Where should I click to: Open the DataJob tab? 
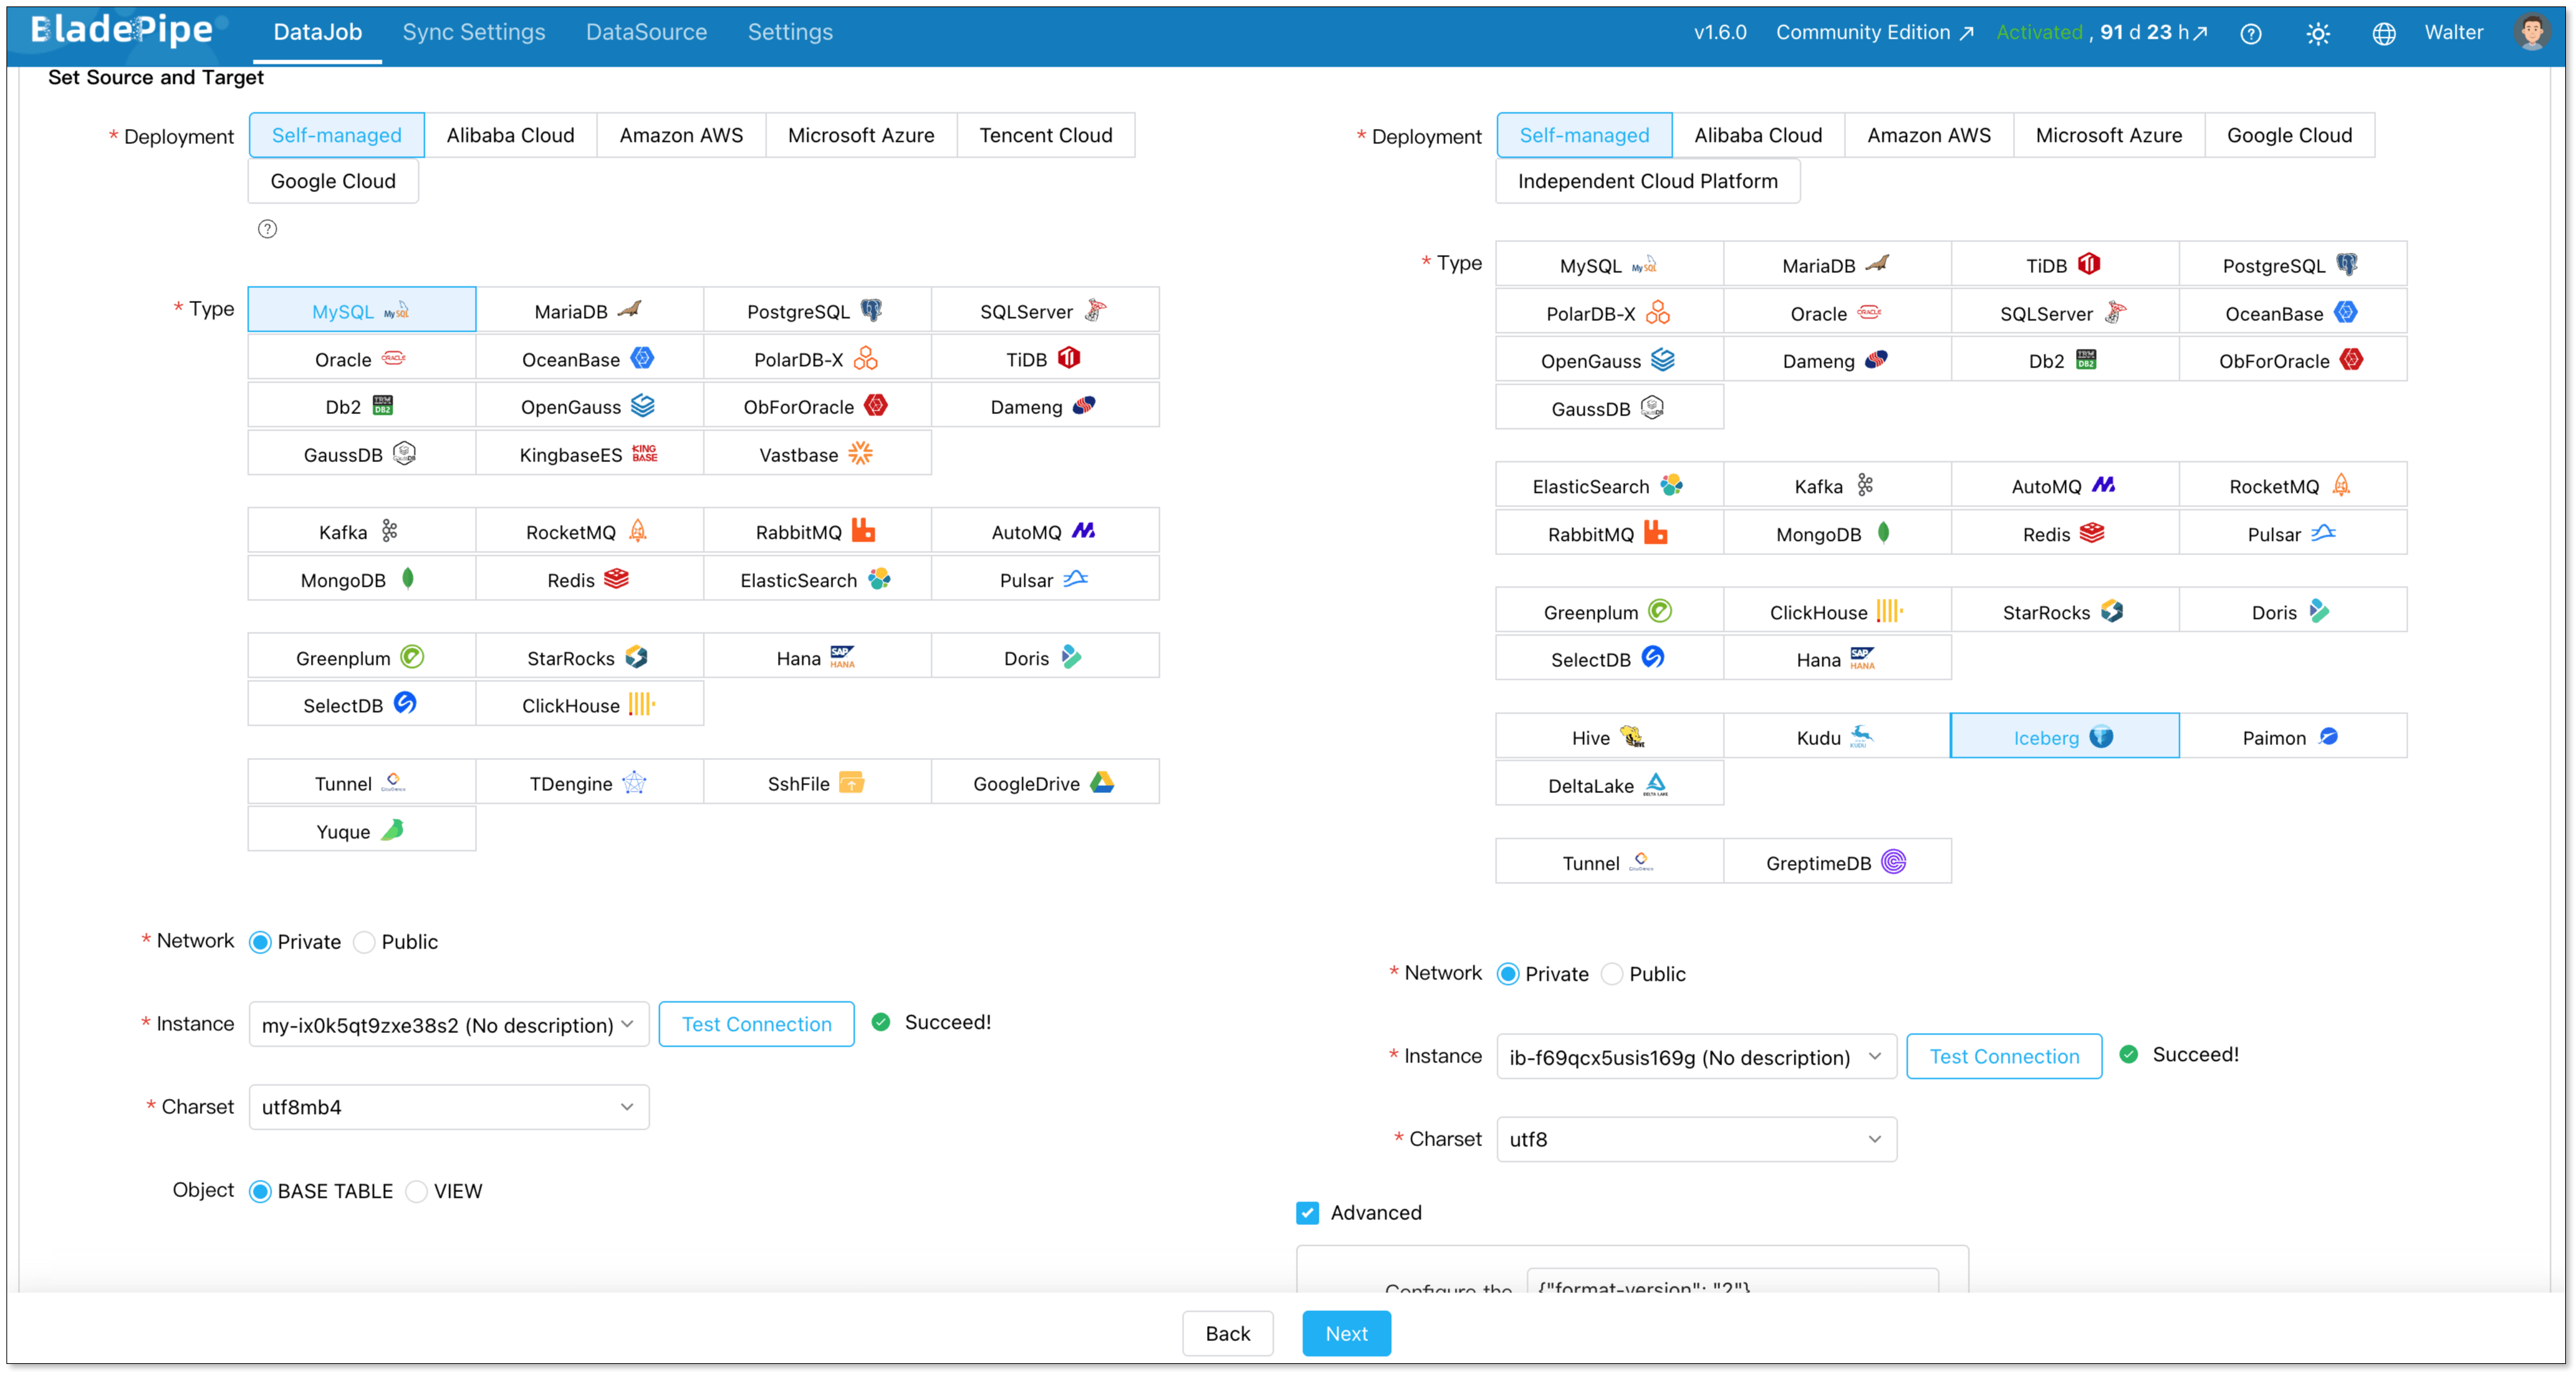(x=317, y=32)
